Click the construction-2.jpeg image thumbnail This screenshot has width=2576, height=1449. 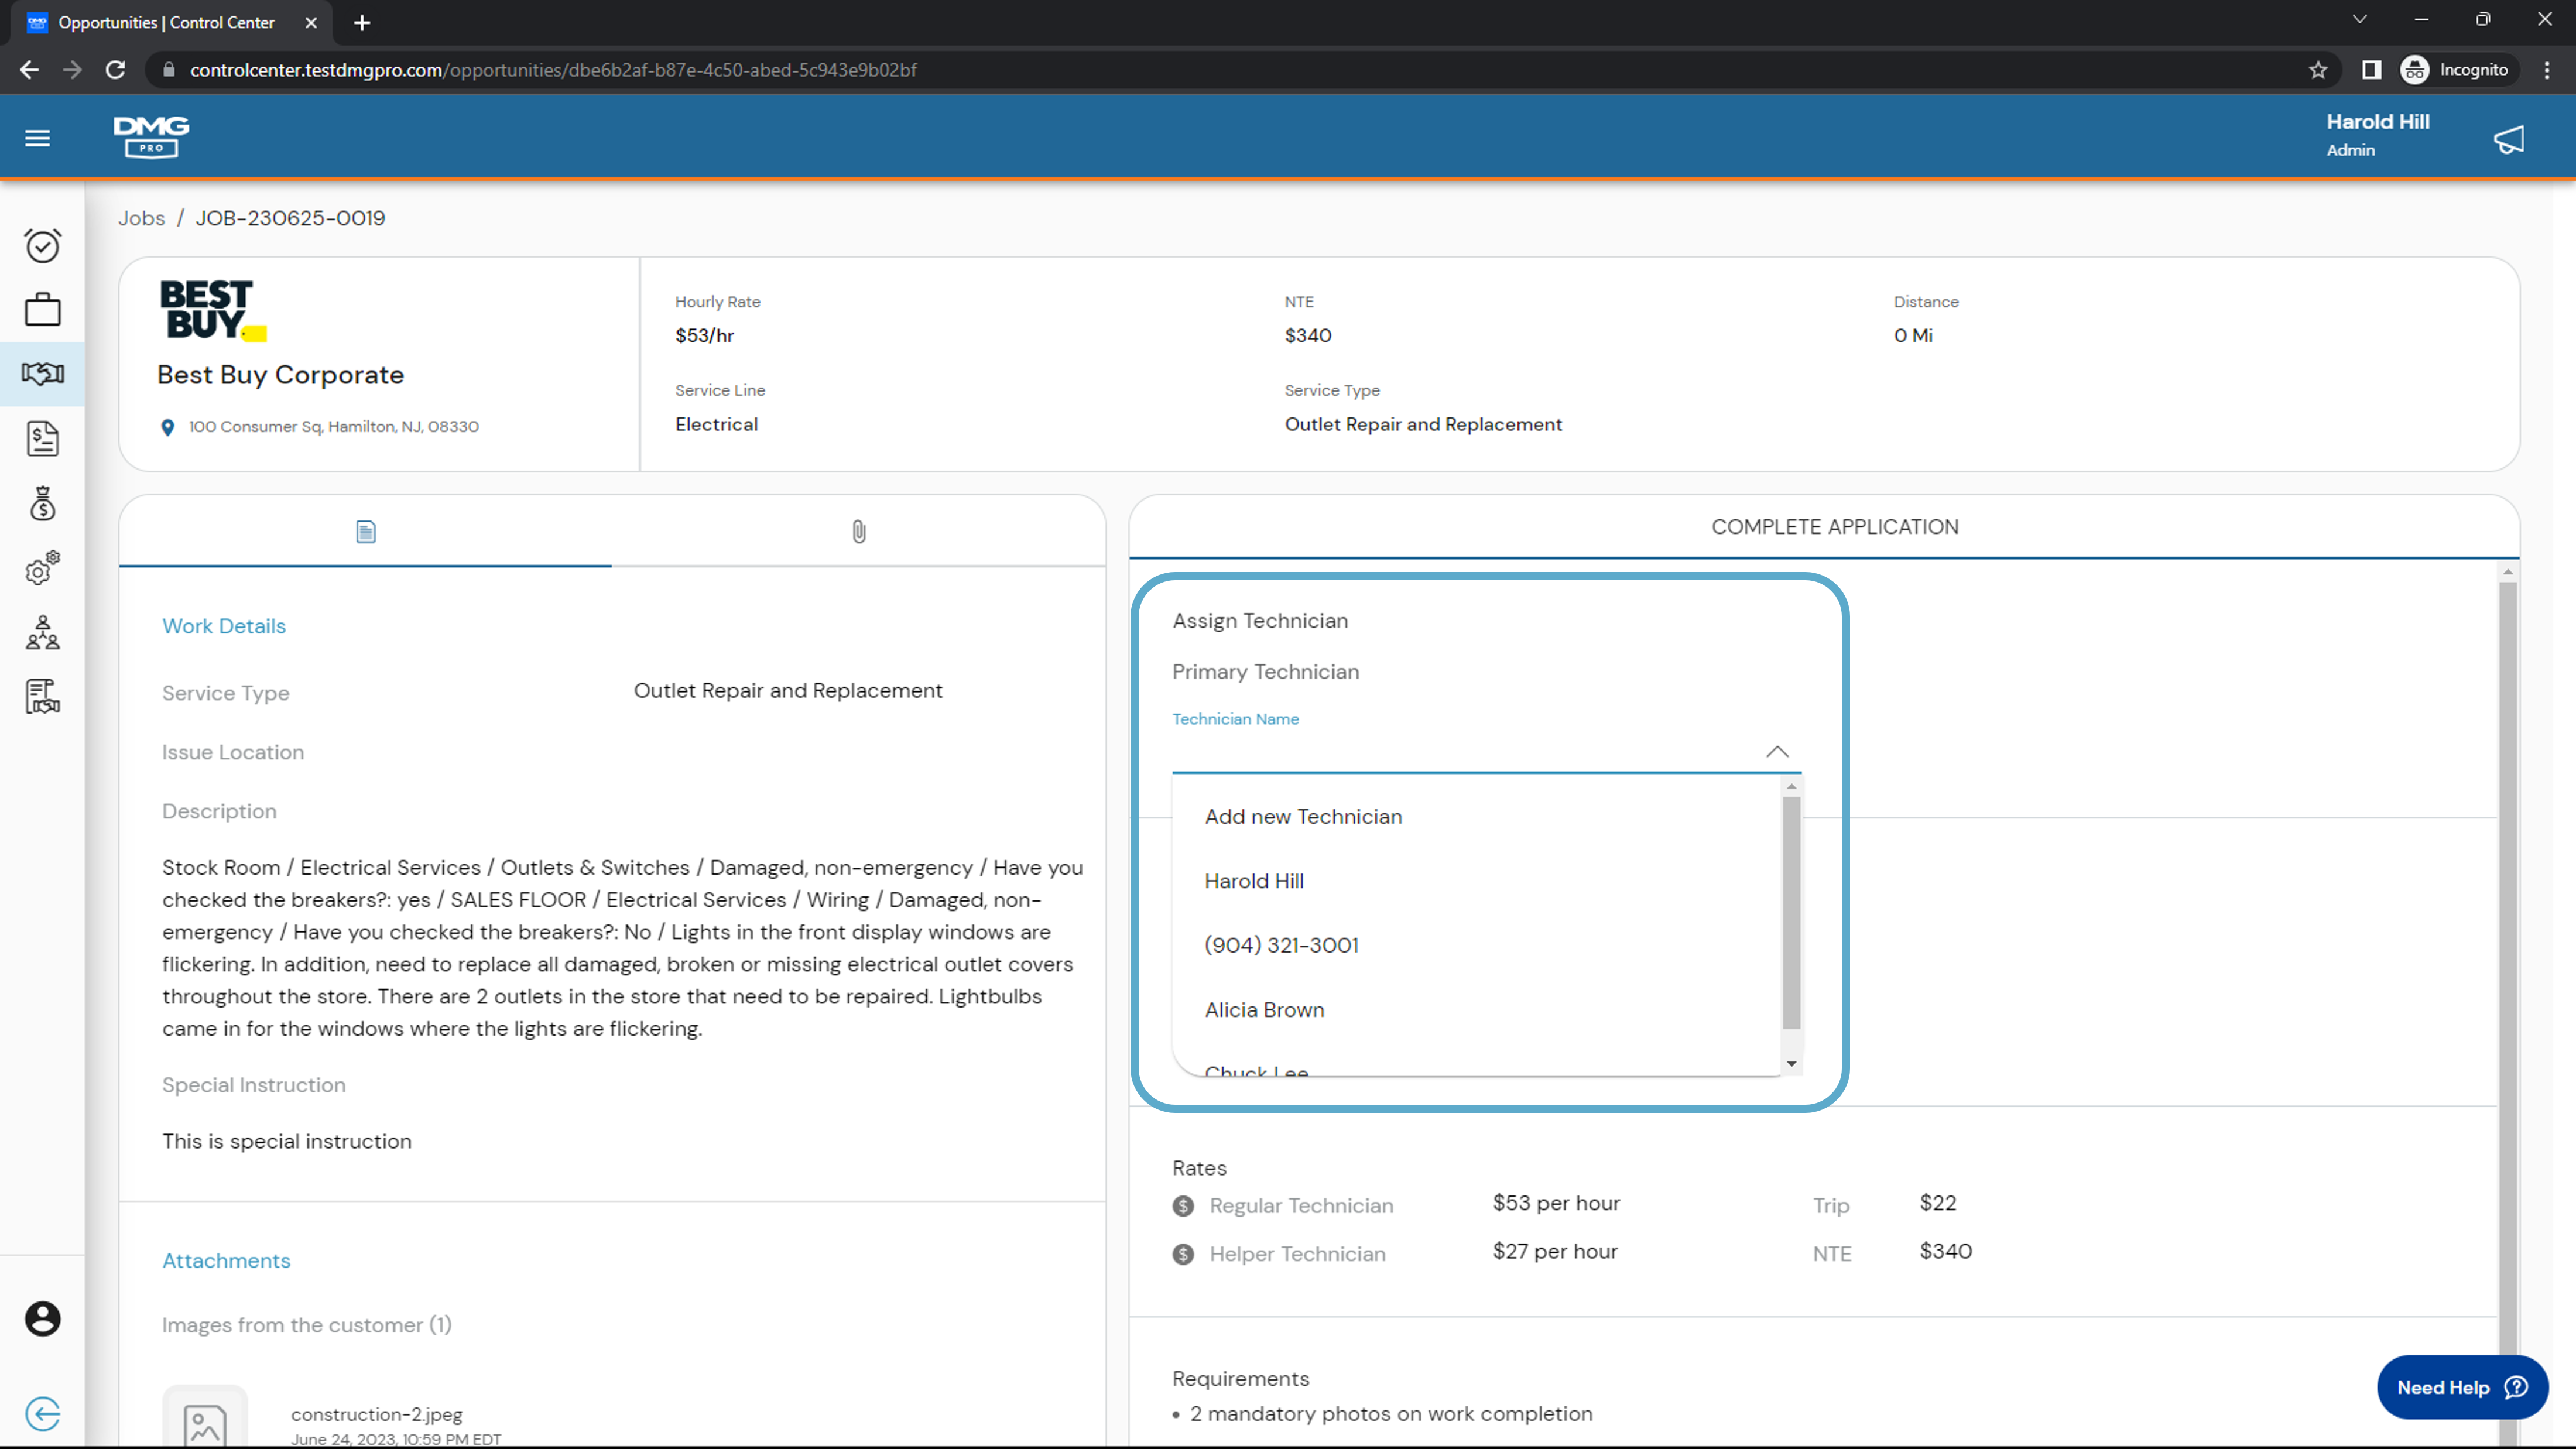tap(205, 1420)
